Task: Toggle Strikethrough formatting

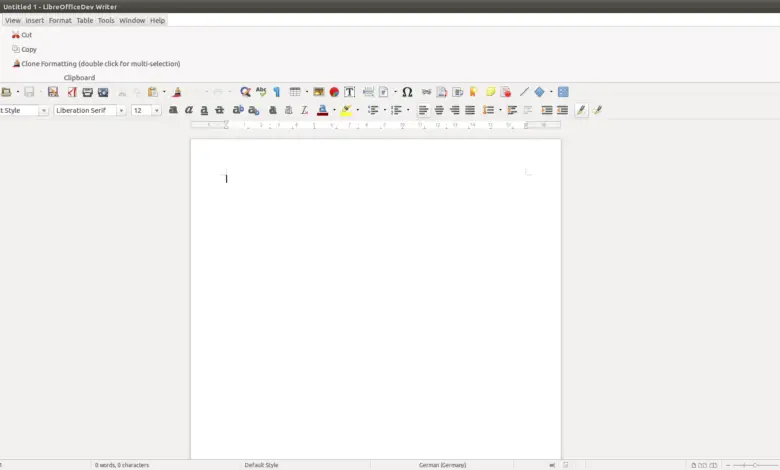Action: pyautogui.click(x=219, y=110)
